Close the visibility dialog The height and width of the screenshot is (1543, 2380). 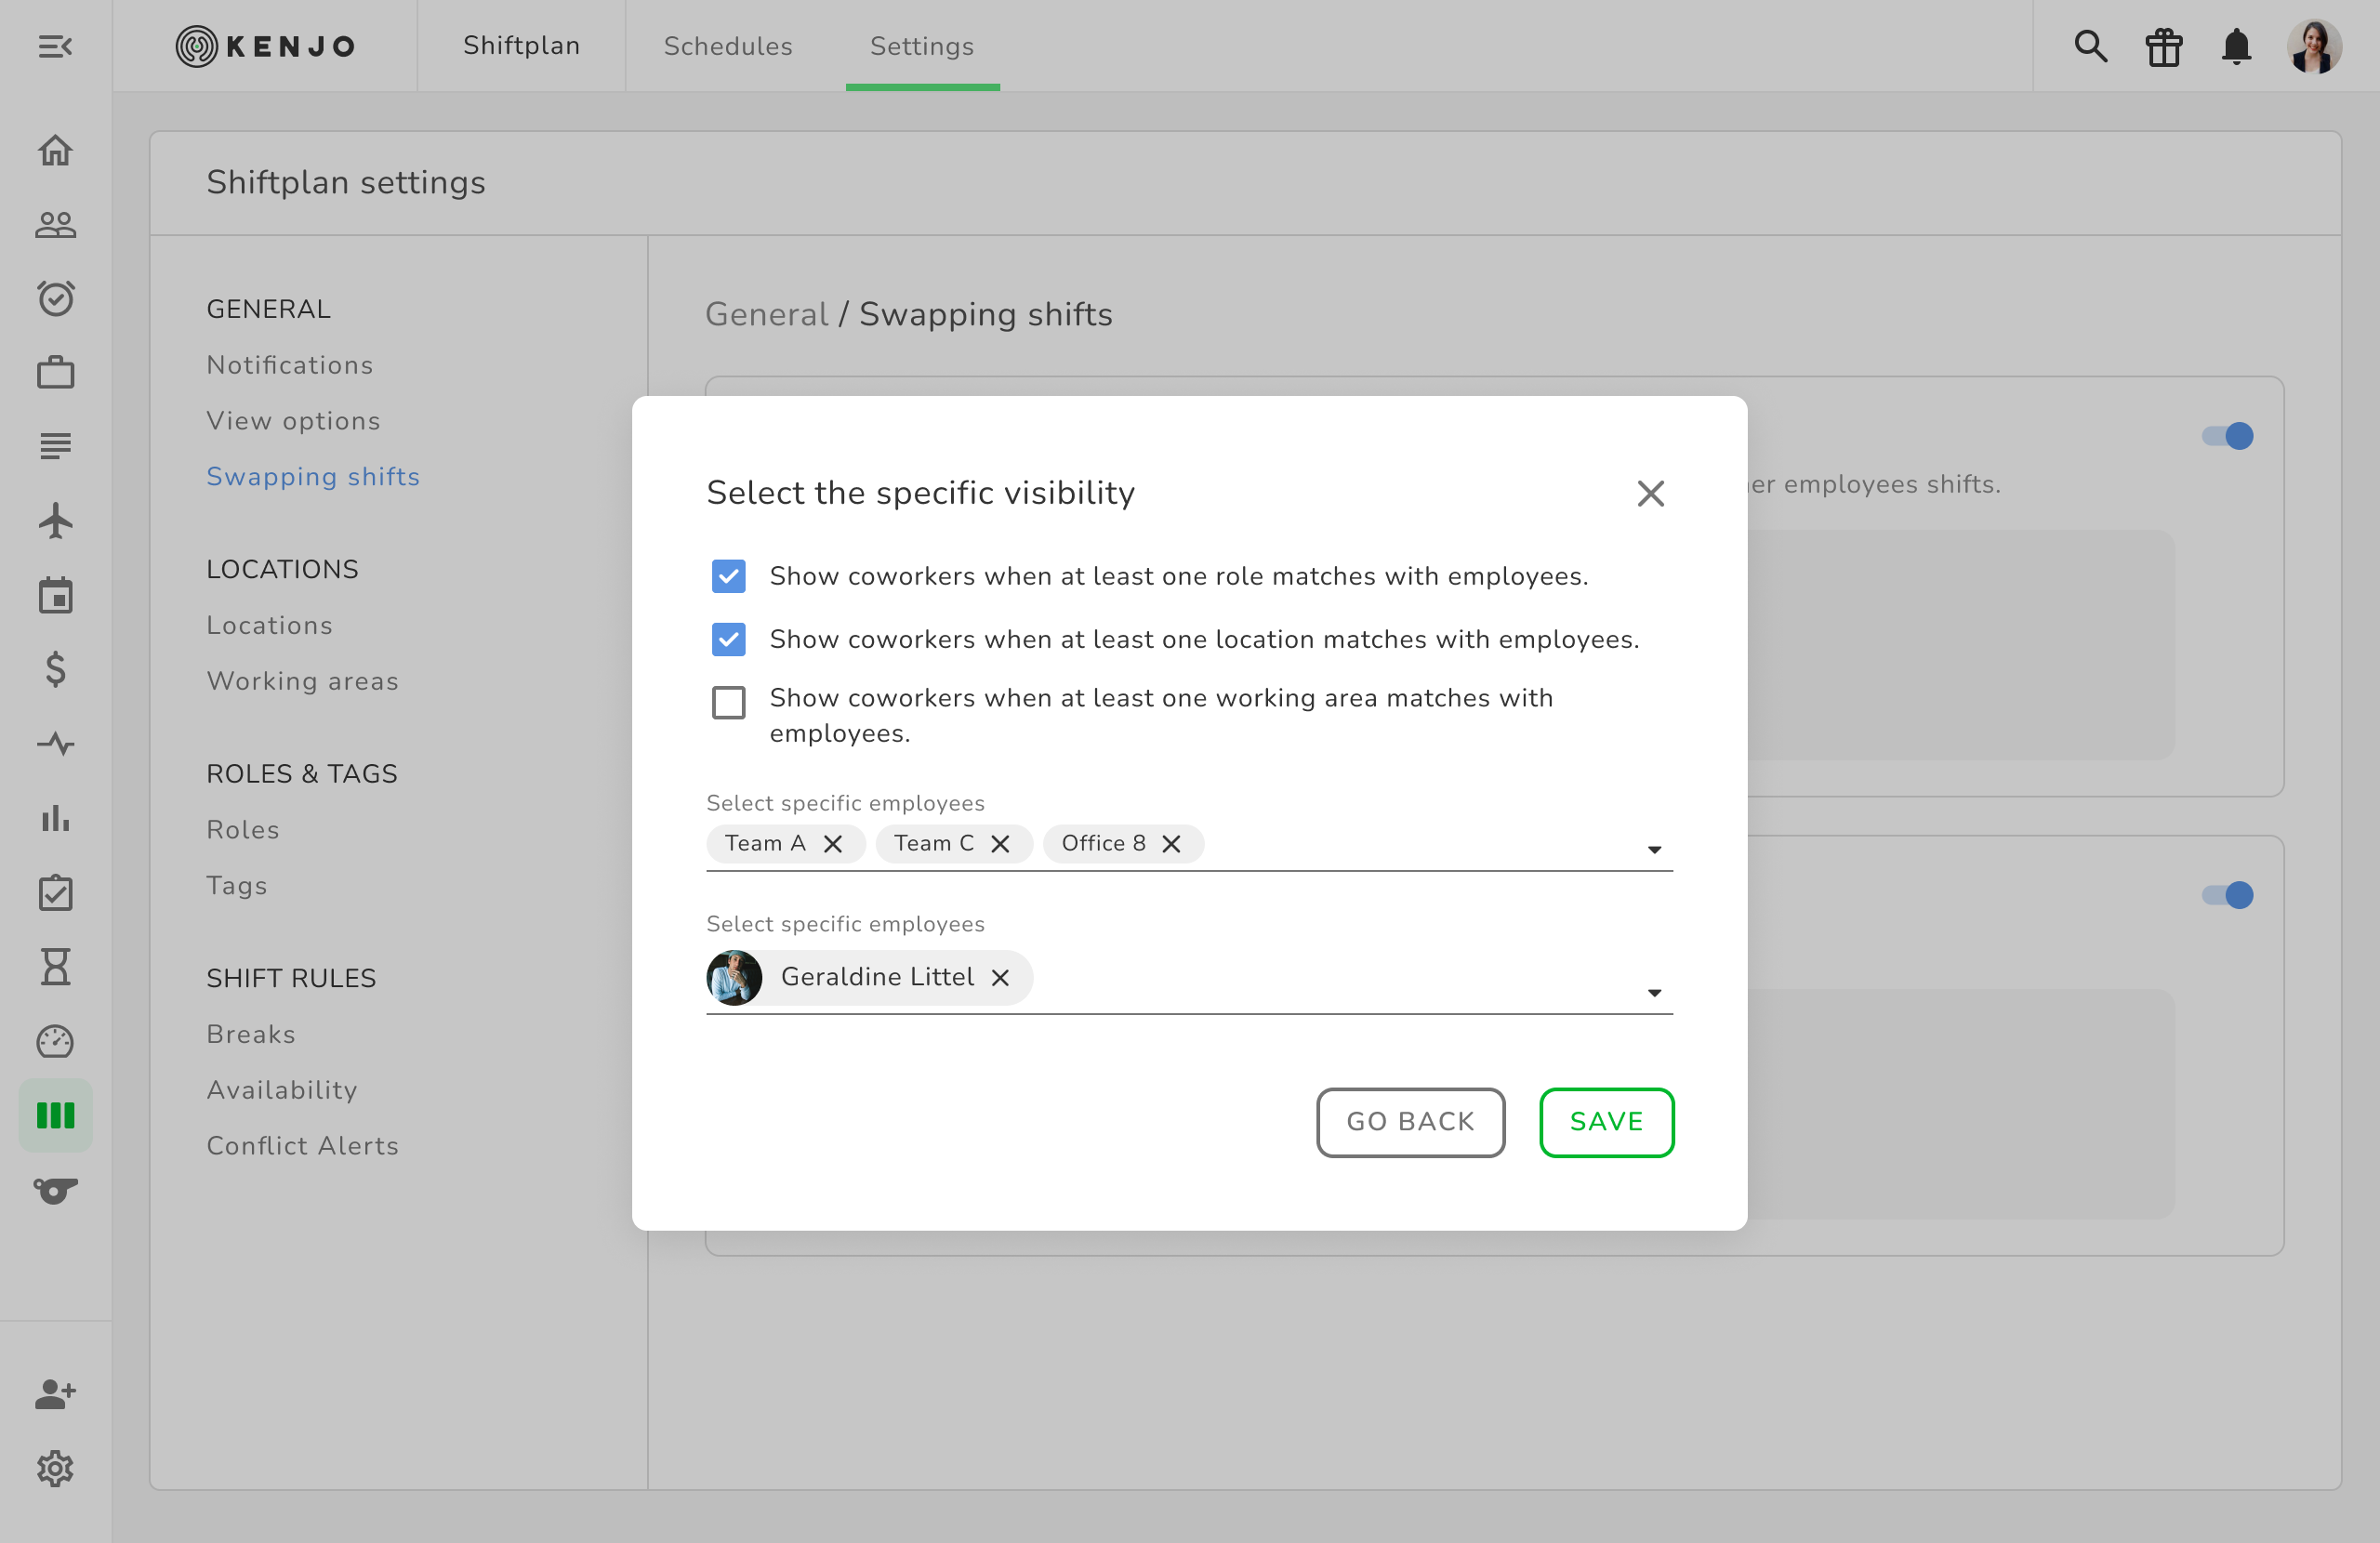coord(1650,493)
